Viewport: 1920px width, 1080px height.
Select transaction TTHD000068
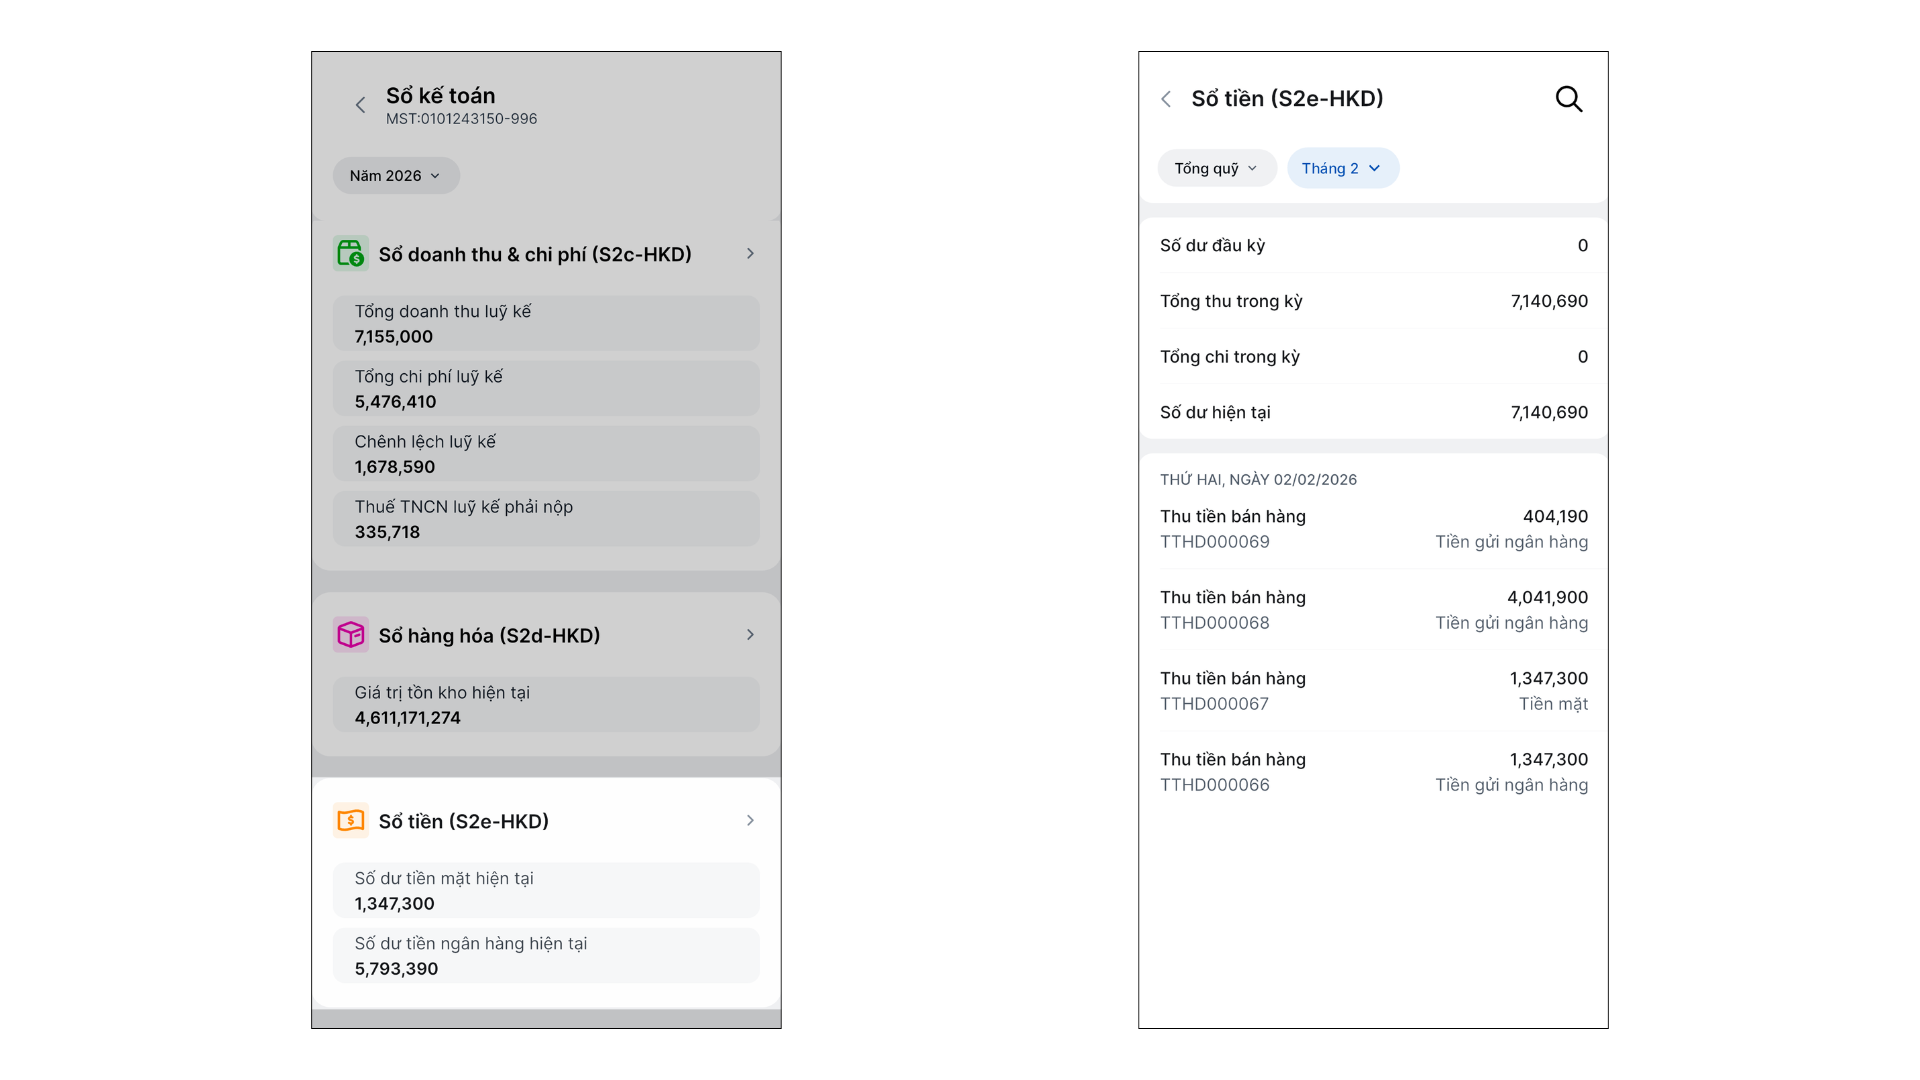pyautogui.click(x=1373, y=610)
